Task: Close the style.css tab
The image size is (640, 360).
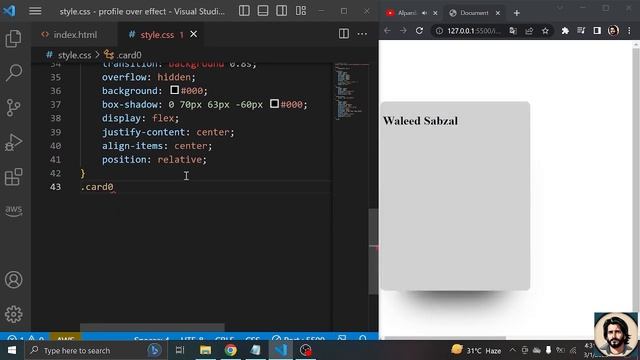Action: [x=193, y=34]
